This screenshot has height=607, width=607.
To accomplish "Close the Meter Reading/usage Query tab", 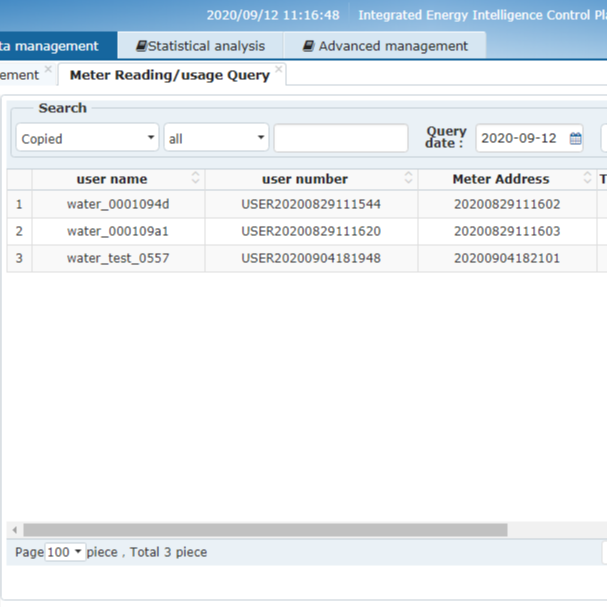I will [279, 70].
